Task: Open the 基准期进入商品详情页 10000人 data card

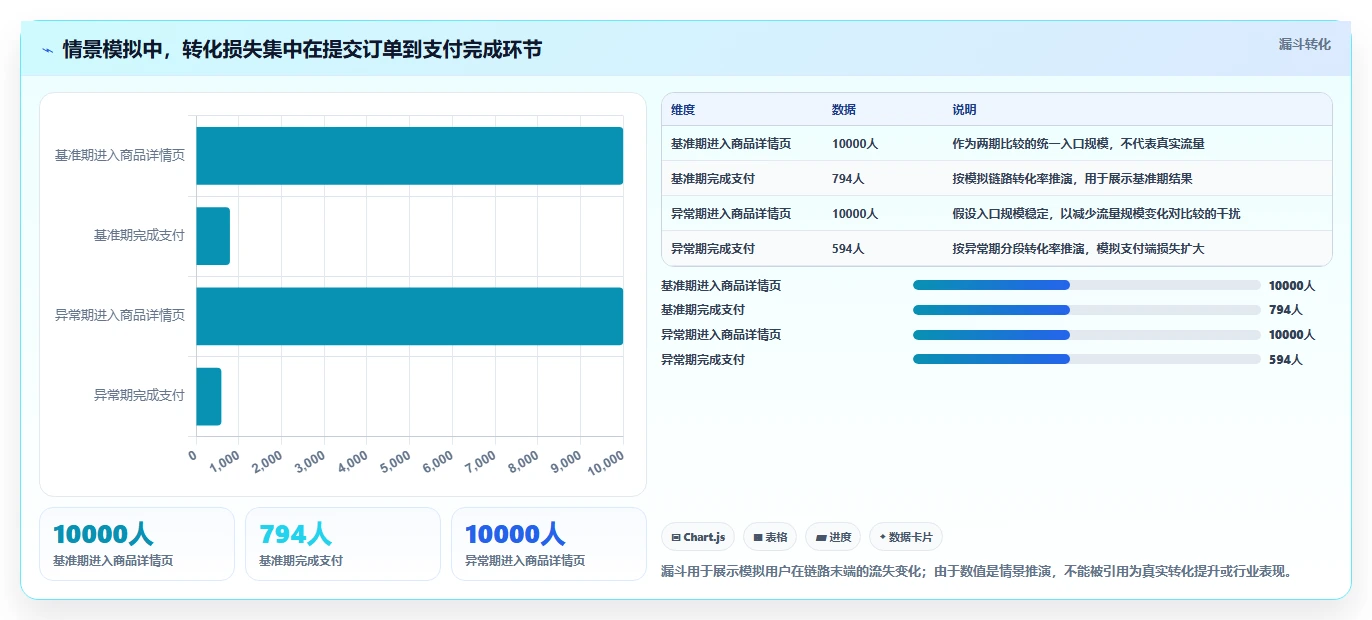Action: 137,544
